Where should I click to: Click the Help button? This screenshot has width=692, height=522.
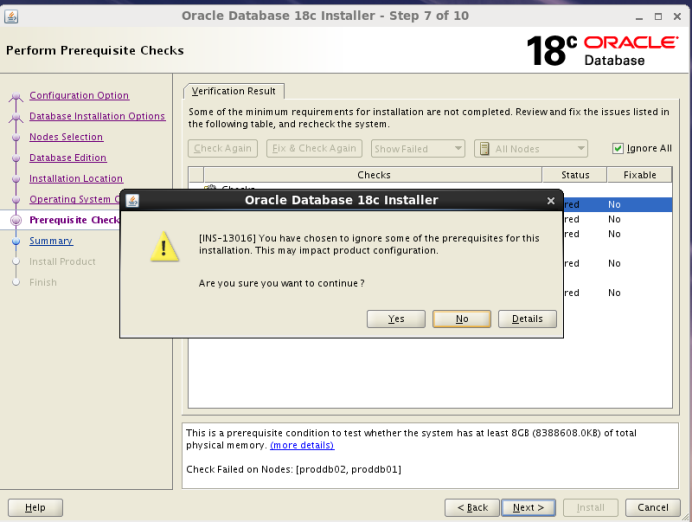coord(35,507)
